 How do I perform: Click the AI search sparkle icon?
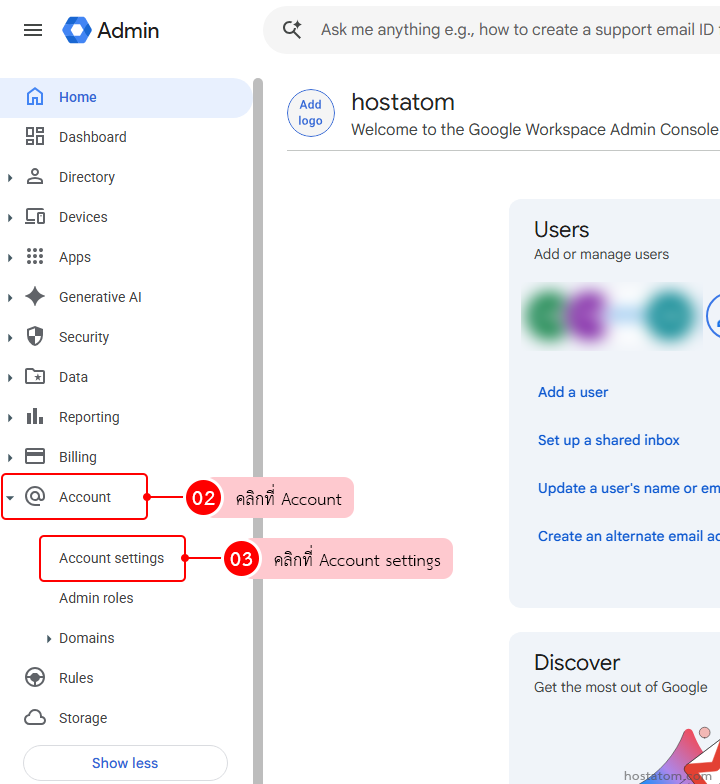[x=292, y=30]
